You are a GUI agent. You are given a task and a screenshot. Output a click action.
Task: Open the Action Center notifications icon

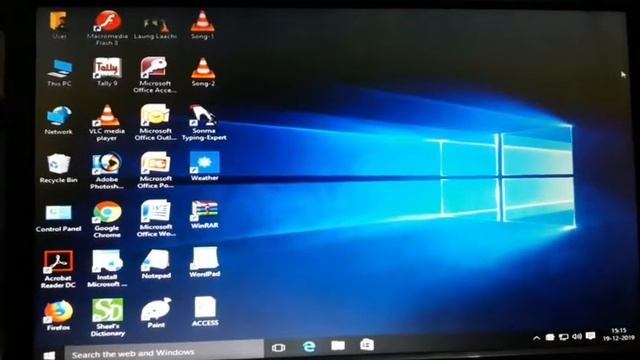pos(590,336)
